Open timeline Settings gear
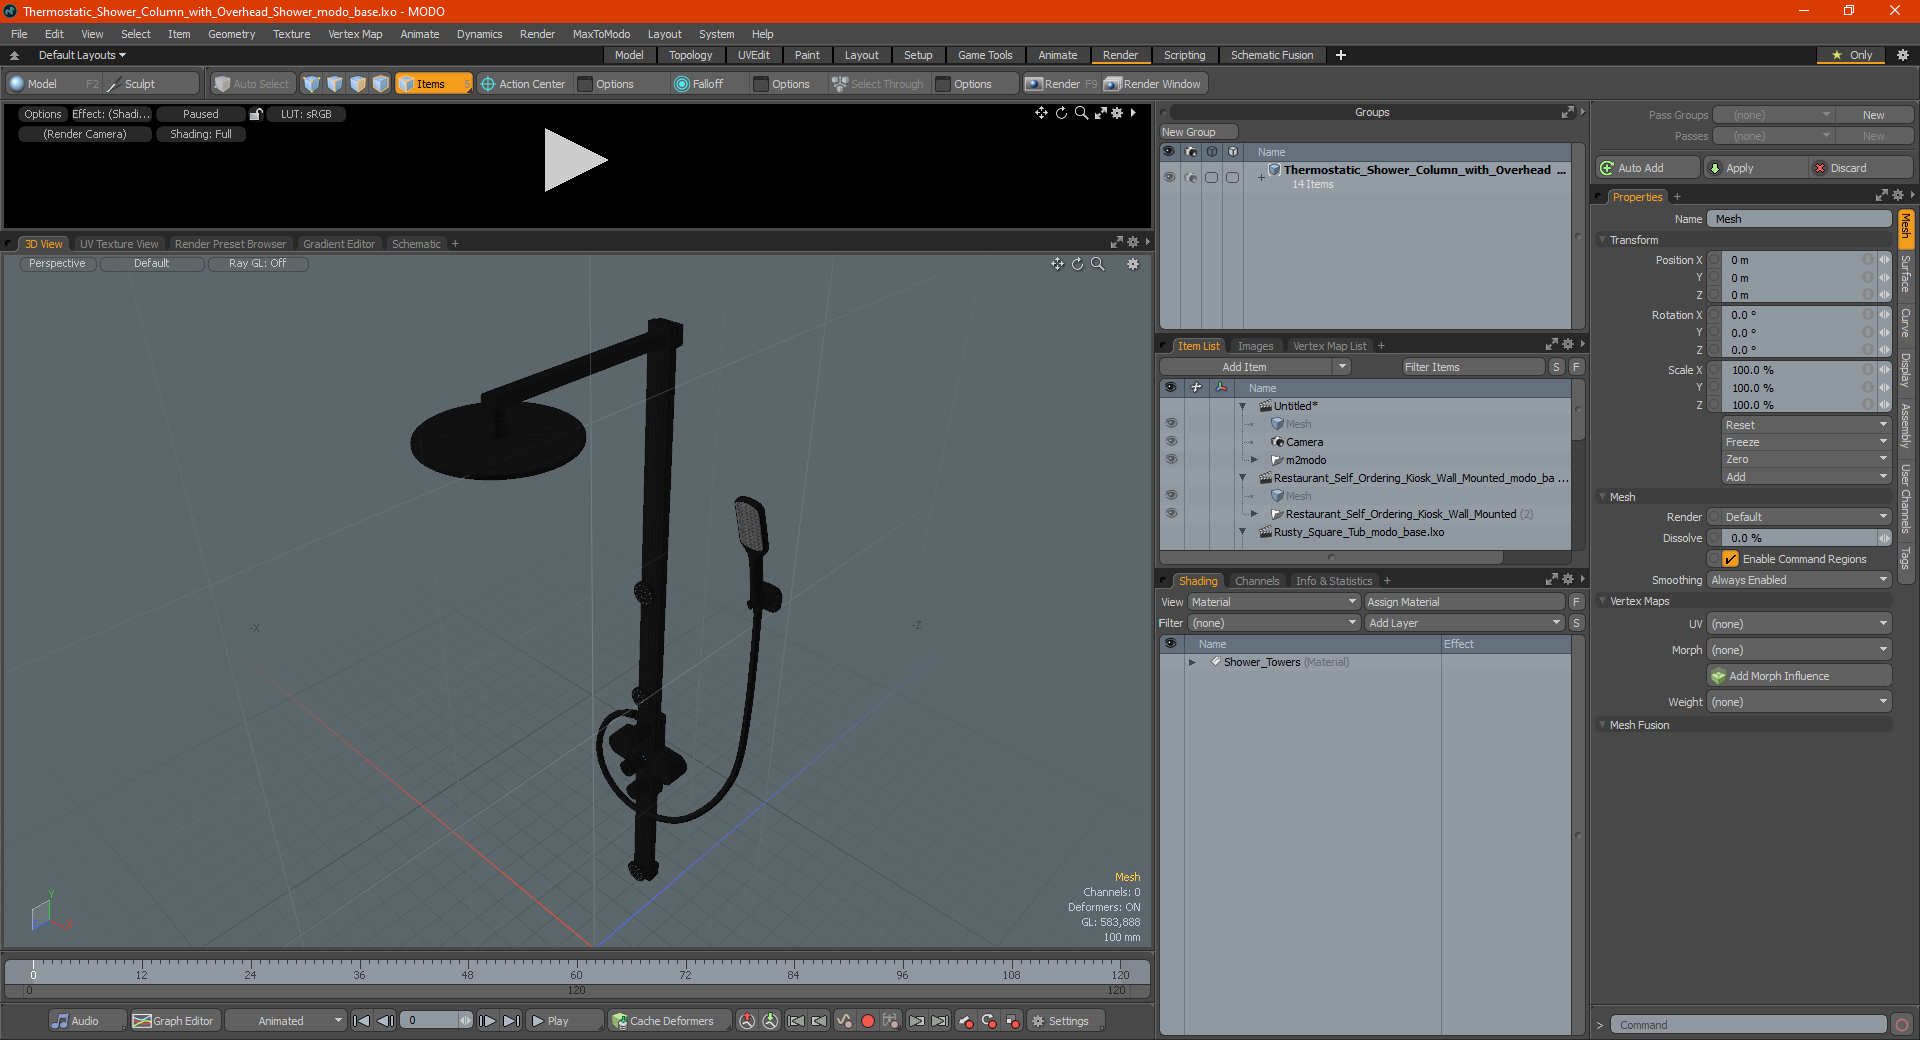Image resolution: width=1920 pixels, height=1040 pixels. point(1066,1021)
